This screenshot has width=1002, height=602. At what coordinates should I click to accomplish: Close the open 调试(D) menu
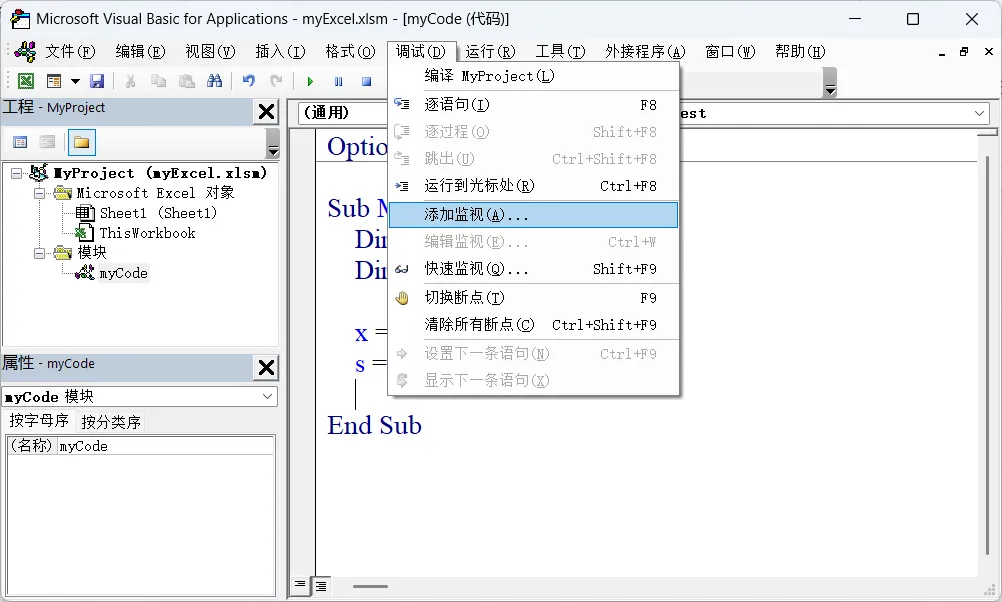pos(420,51)
